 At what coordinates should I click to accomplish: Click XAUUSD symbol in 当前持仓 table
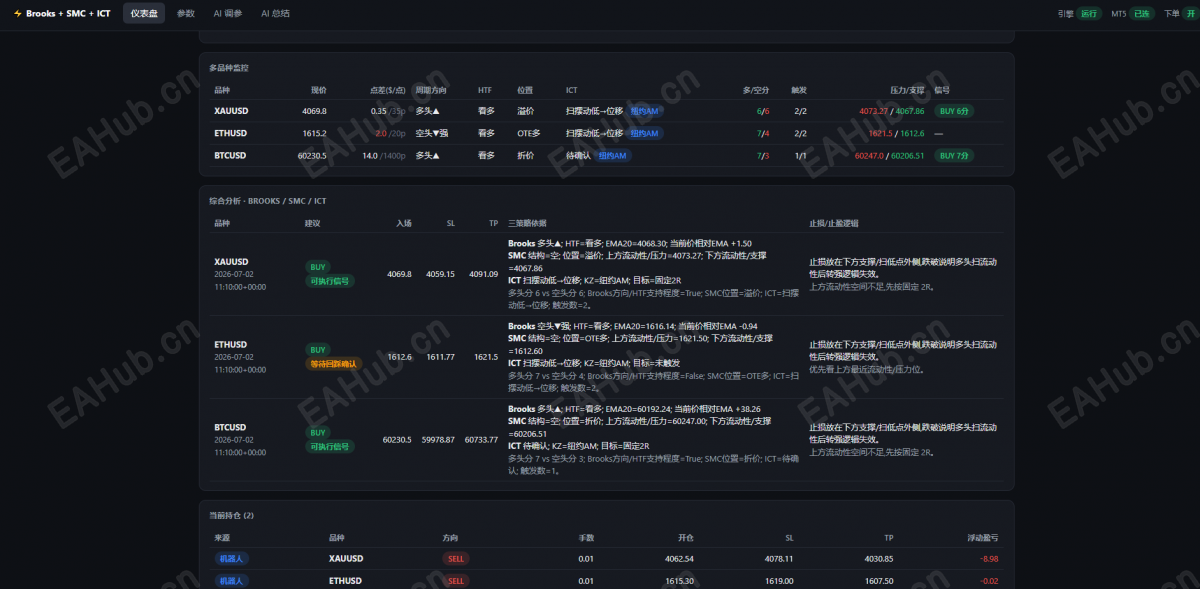pos(346,559)
